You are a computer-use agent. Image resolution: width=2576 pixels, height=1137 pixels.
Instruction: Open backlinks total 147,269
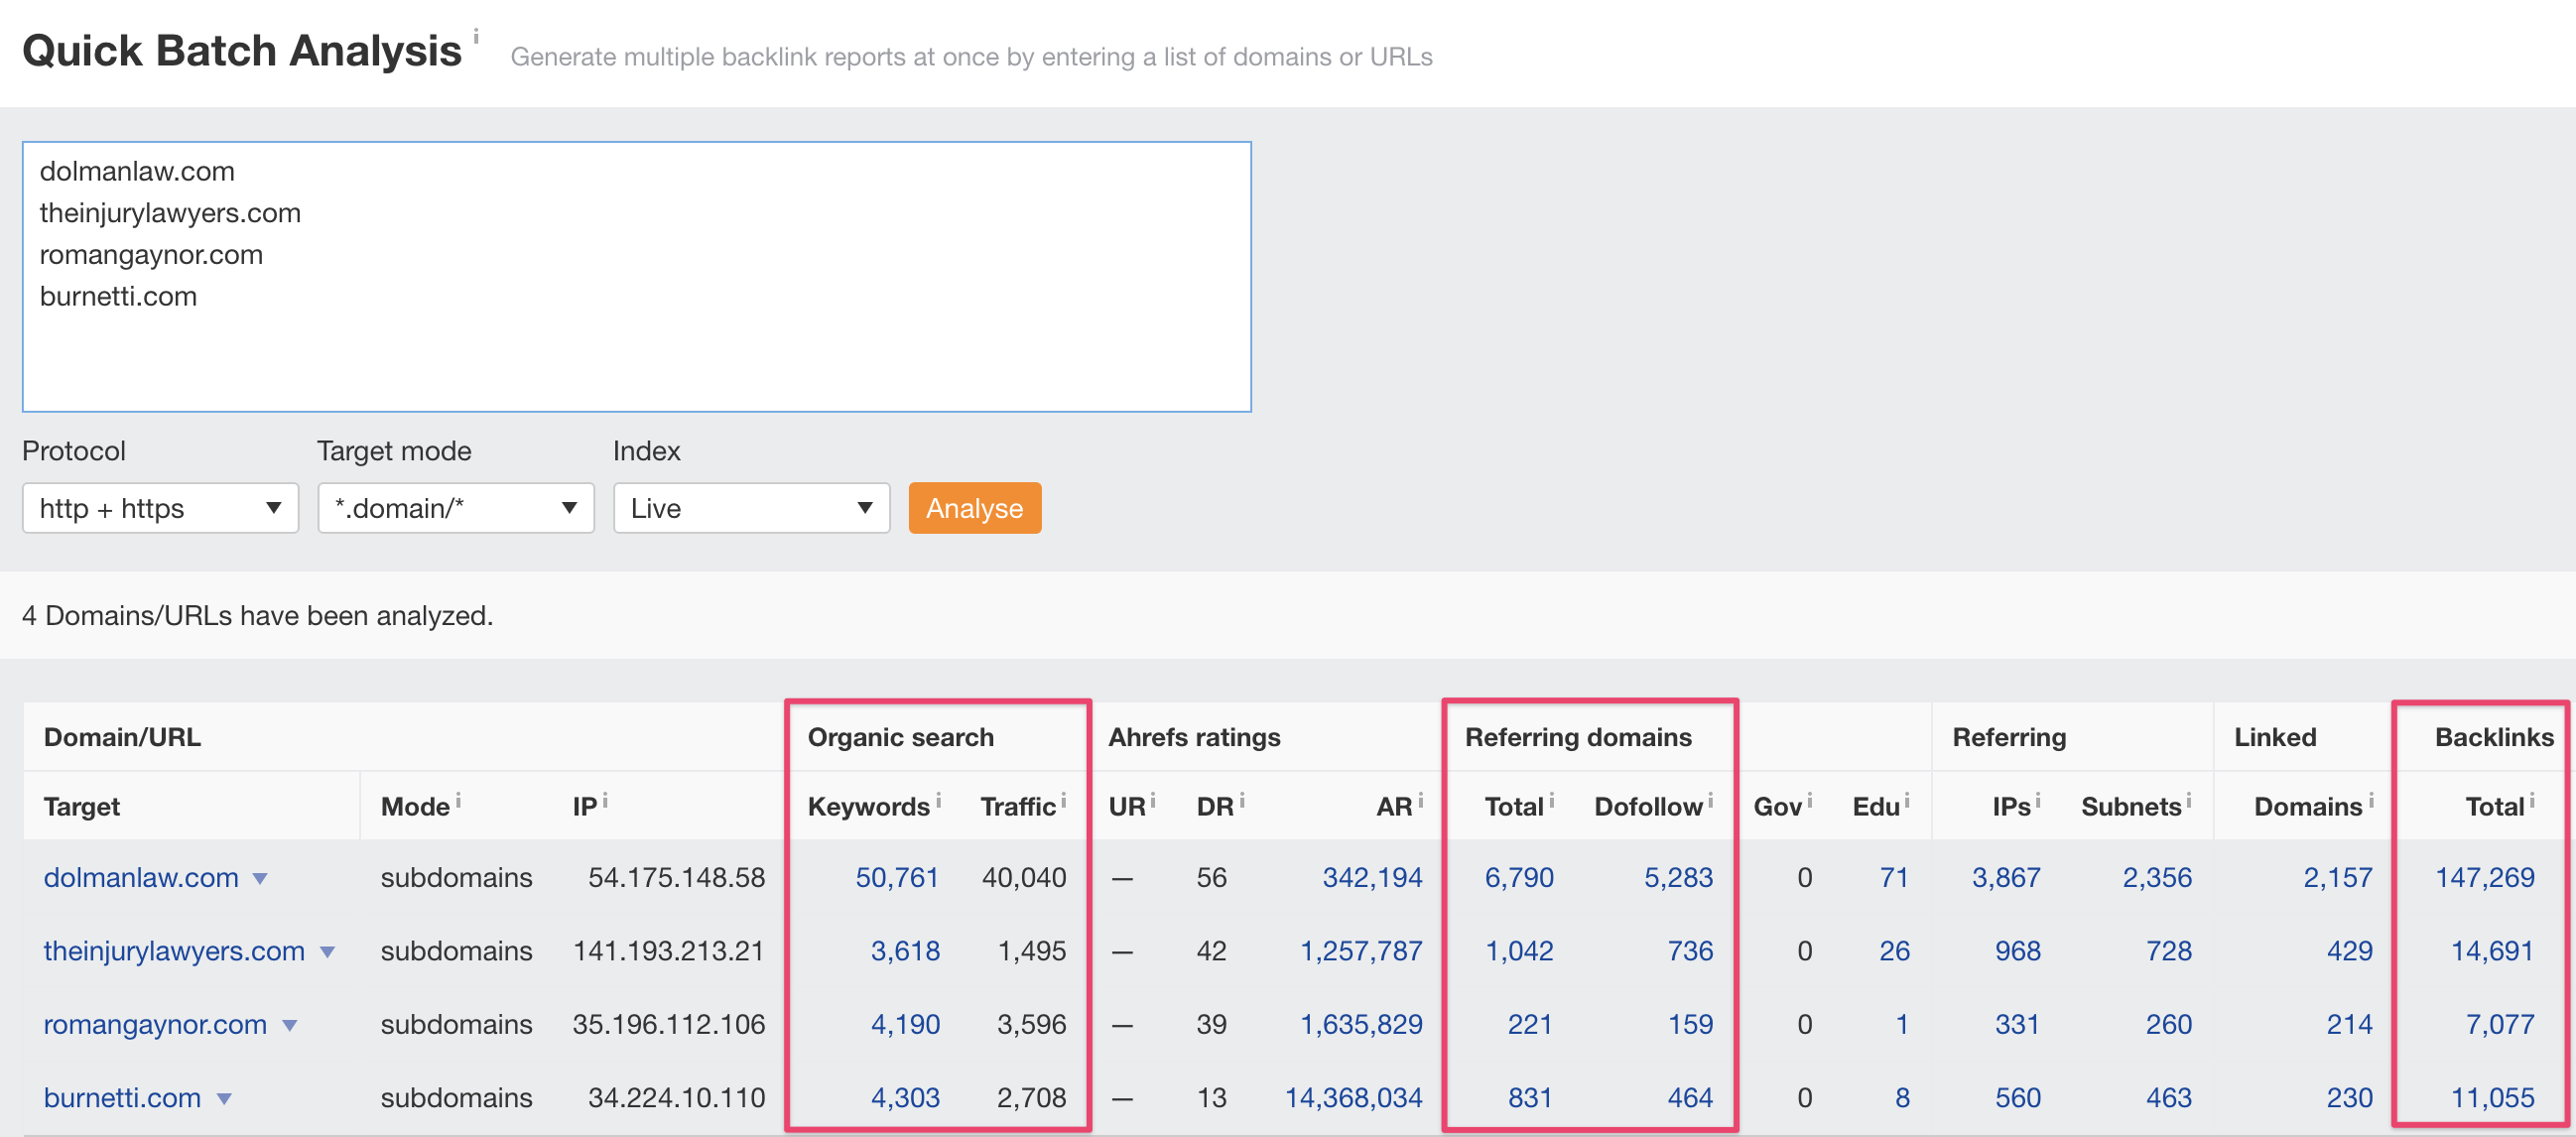[x=2485, y=877]
